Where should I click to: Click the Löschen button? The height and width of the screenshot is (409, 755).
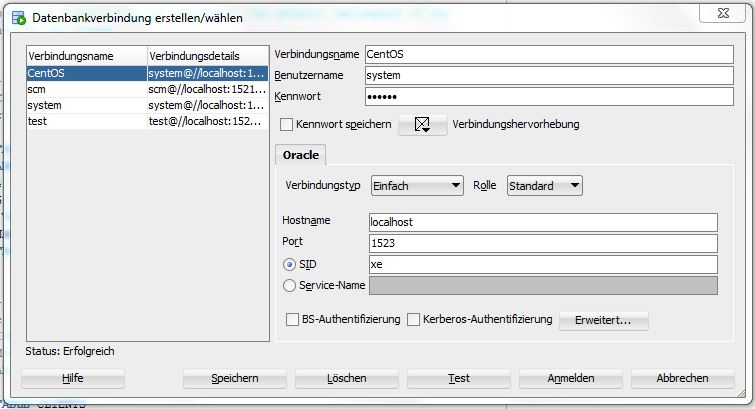coord(347,379)
